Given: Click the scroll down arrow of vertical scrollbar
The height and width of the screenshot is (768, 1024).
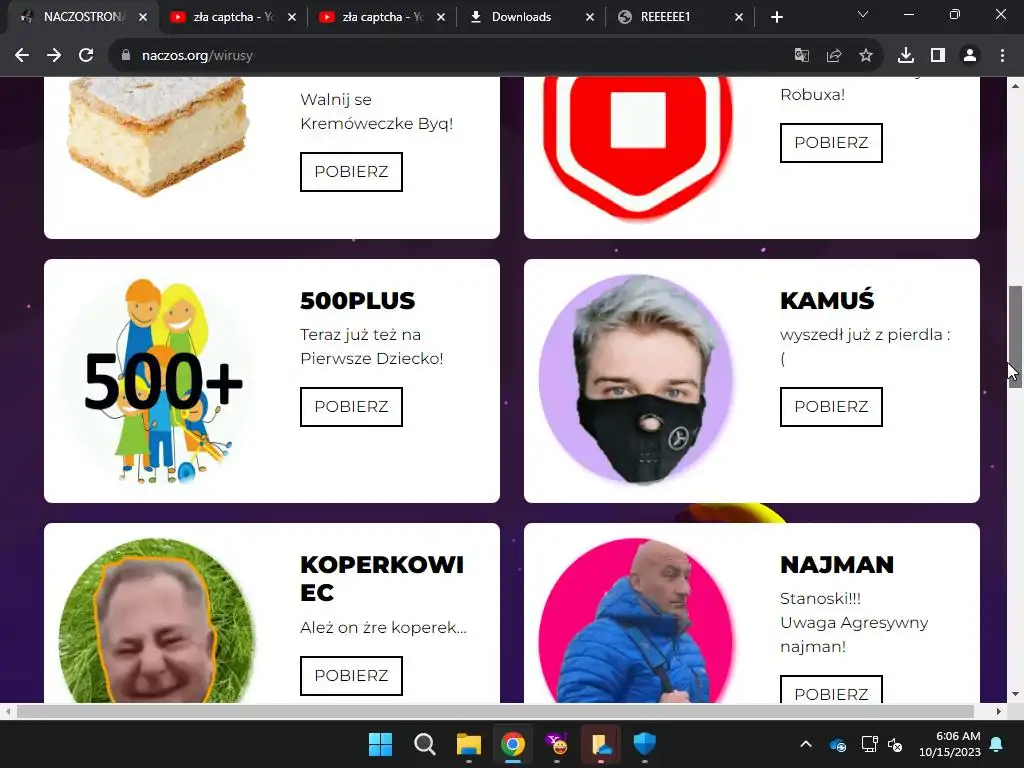Looking at the screenshot, I should tap(1016, 694).
